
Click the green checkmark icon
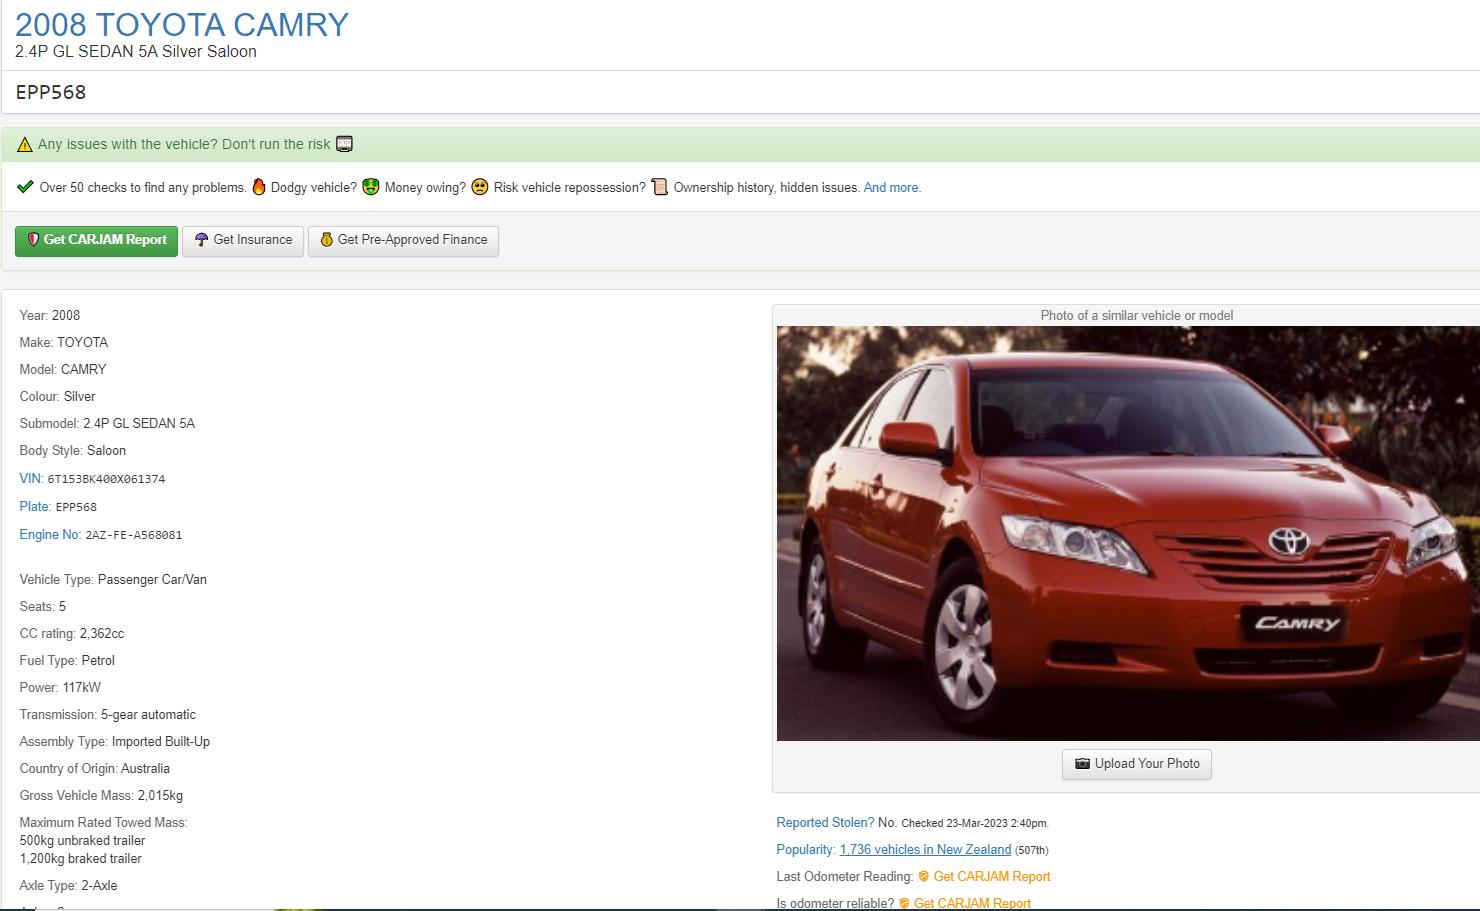26,187
